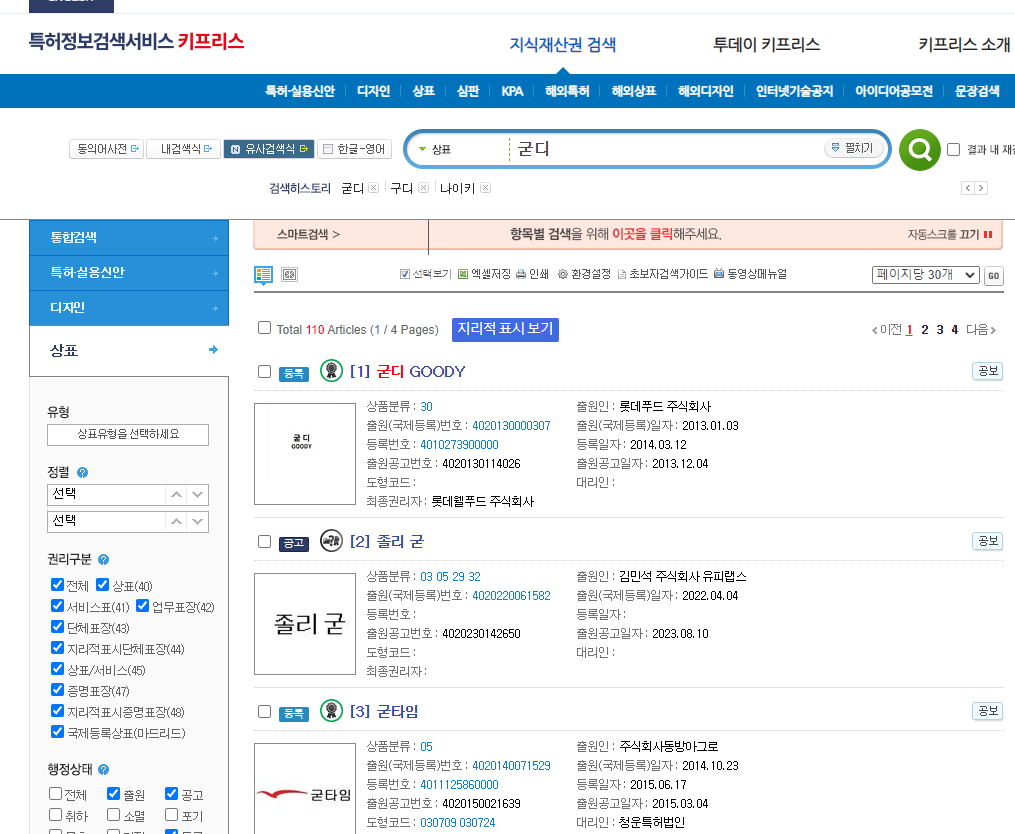Go to results page 2
The width and height of the screenshot is (1015, 834).
925,330
